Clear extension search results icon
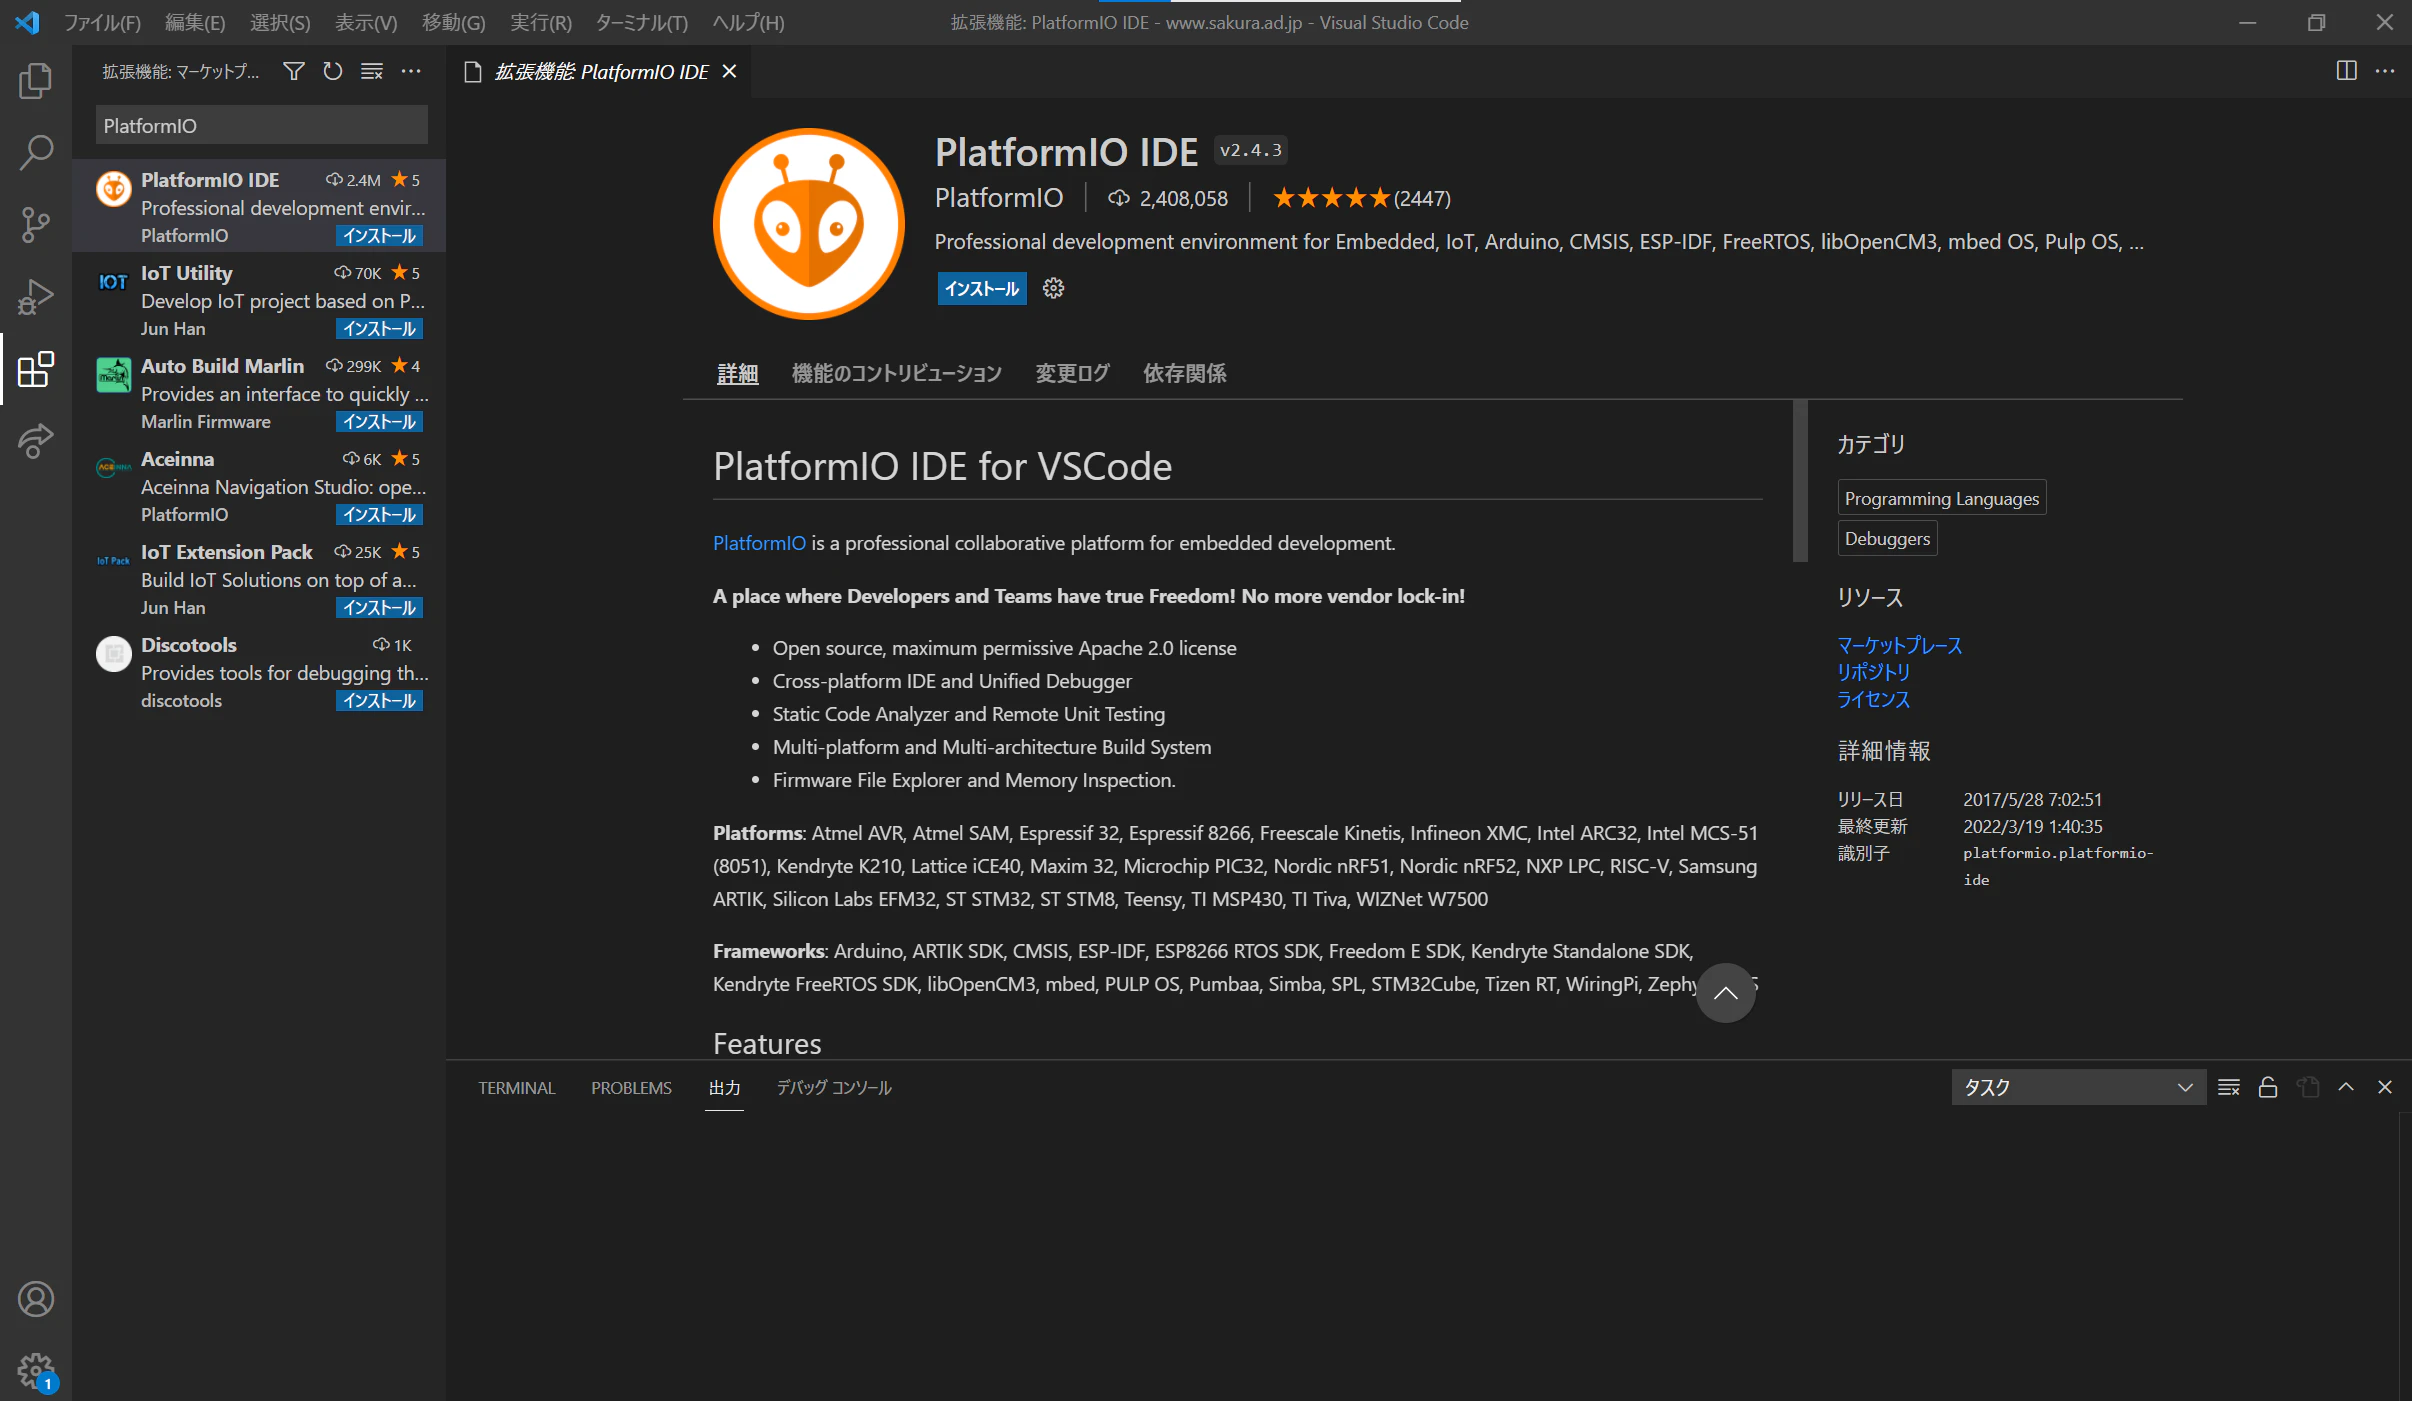Image resolution: width=2412 pixels, height=1401 pixels. pos(372,71)
